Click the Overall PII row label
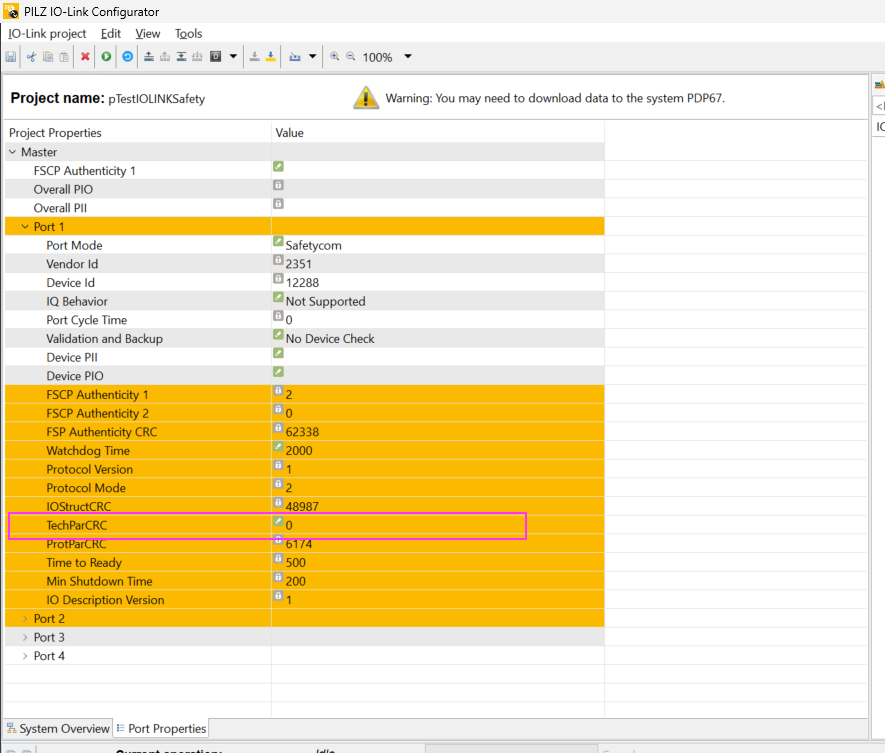Screen dimensions: 885x753 (x=60, y=208)
